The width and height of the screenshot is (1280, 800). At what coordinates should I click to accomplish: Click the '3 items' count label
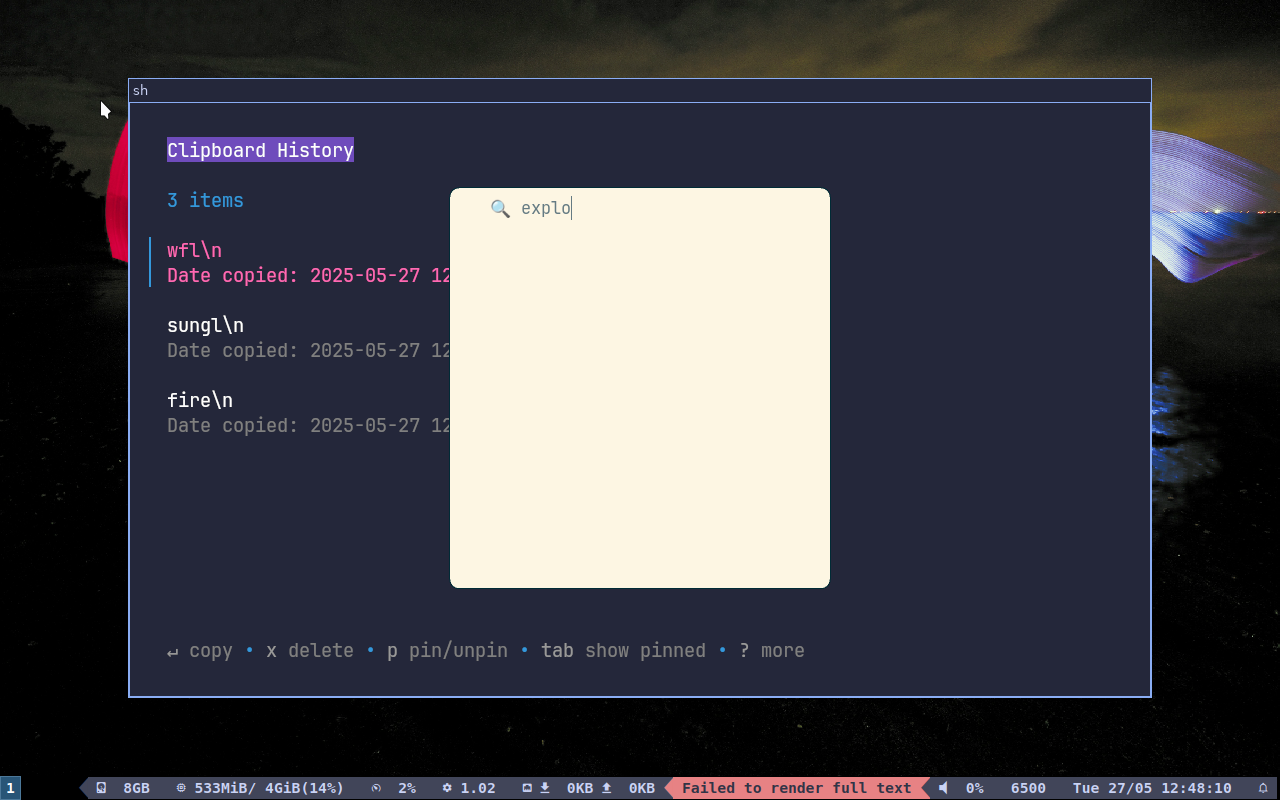(x=205, y=200)
